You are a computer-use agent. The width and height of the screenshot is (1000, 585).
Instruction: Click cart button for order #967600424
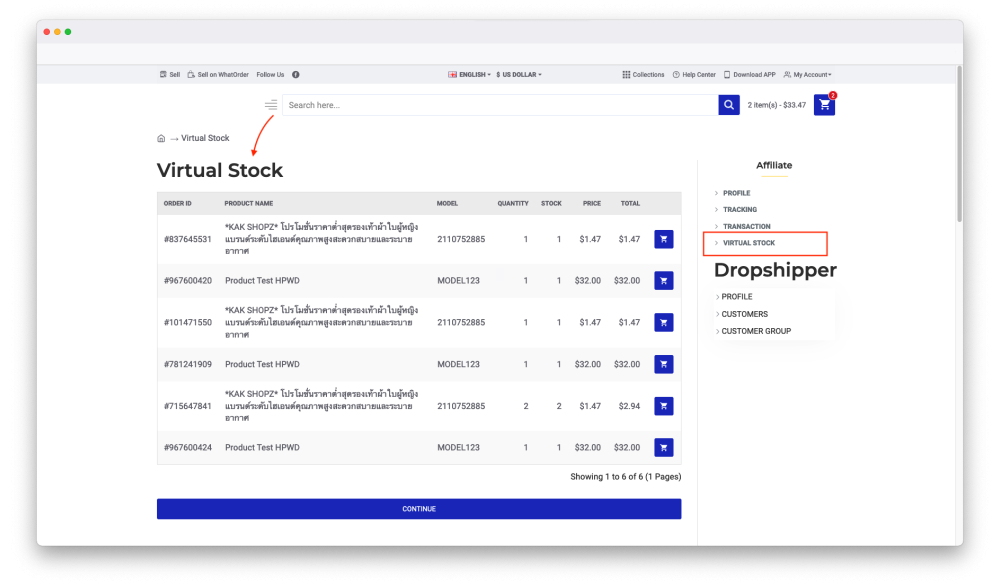pos(663,448)
